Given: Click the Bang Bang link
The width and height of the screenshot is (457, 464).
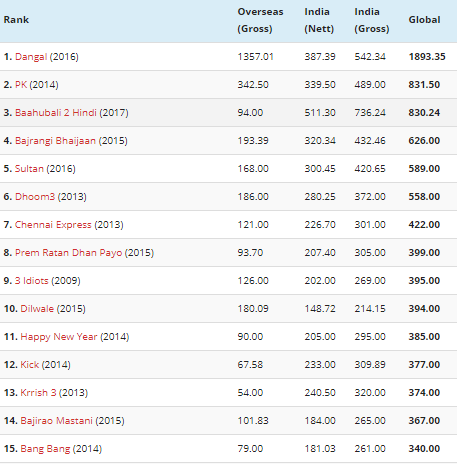Looking at the screenshot, I should click(x=45, y=449).
